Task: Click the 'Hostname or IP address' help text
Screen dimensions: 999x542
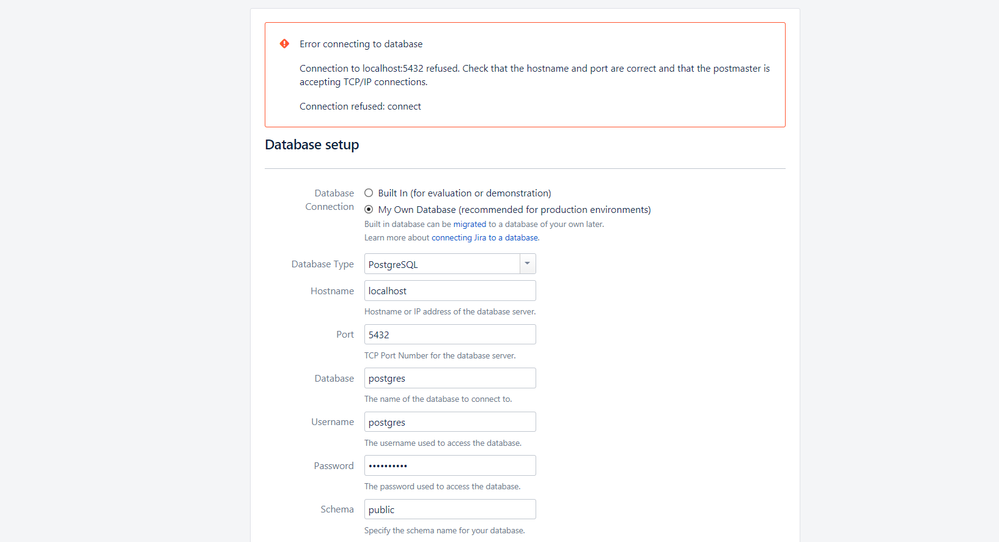Action: [450, 312]
